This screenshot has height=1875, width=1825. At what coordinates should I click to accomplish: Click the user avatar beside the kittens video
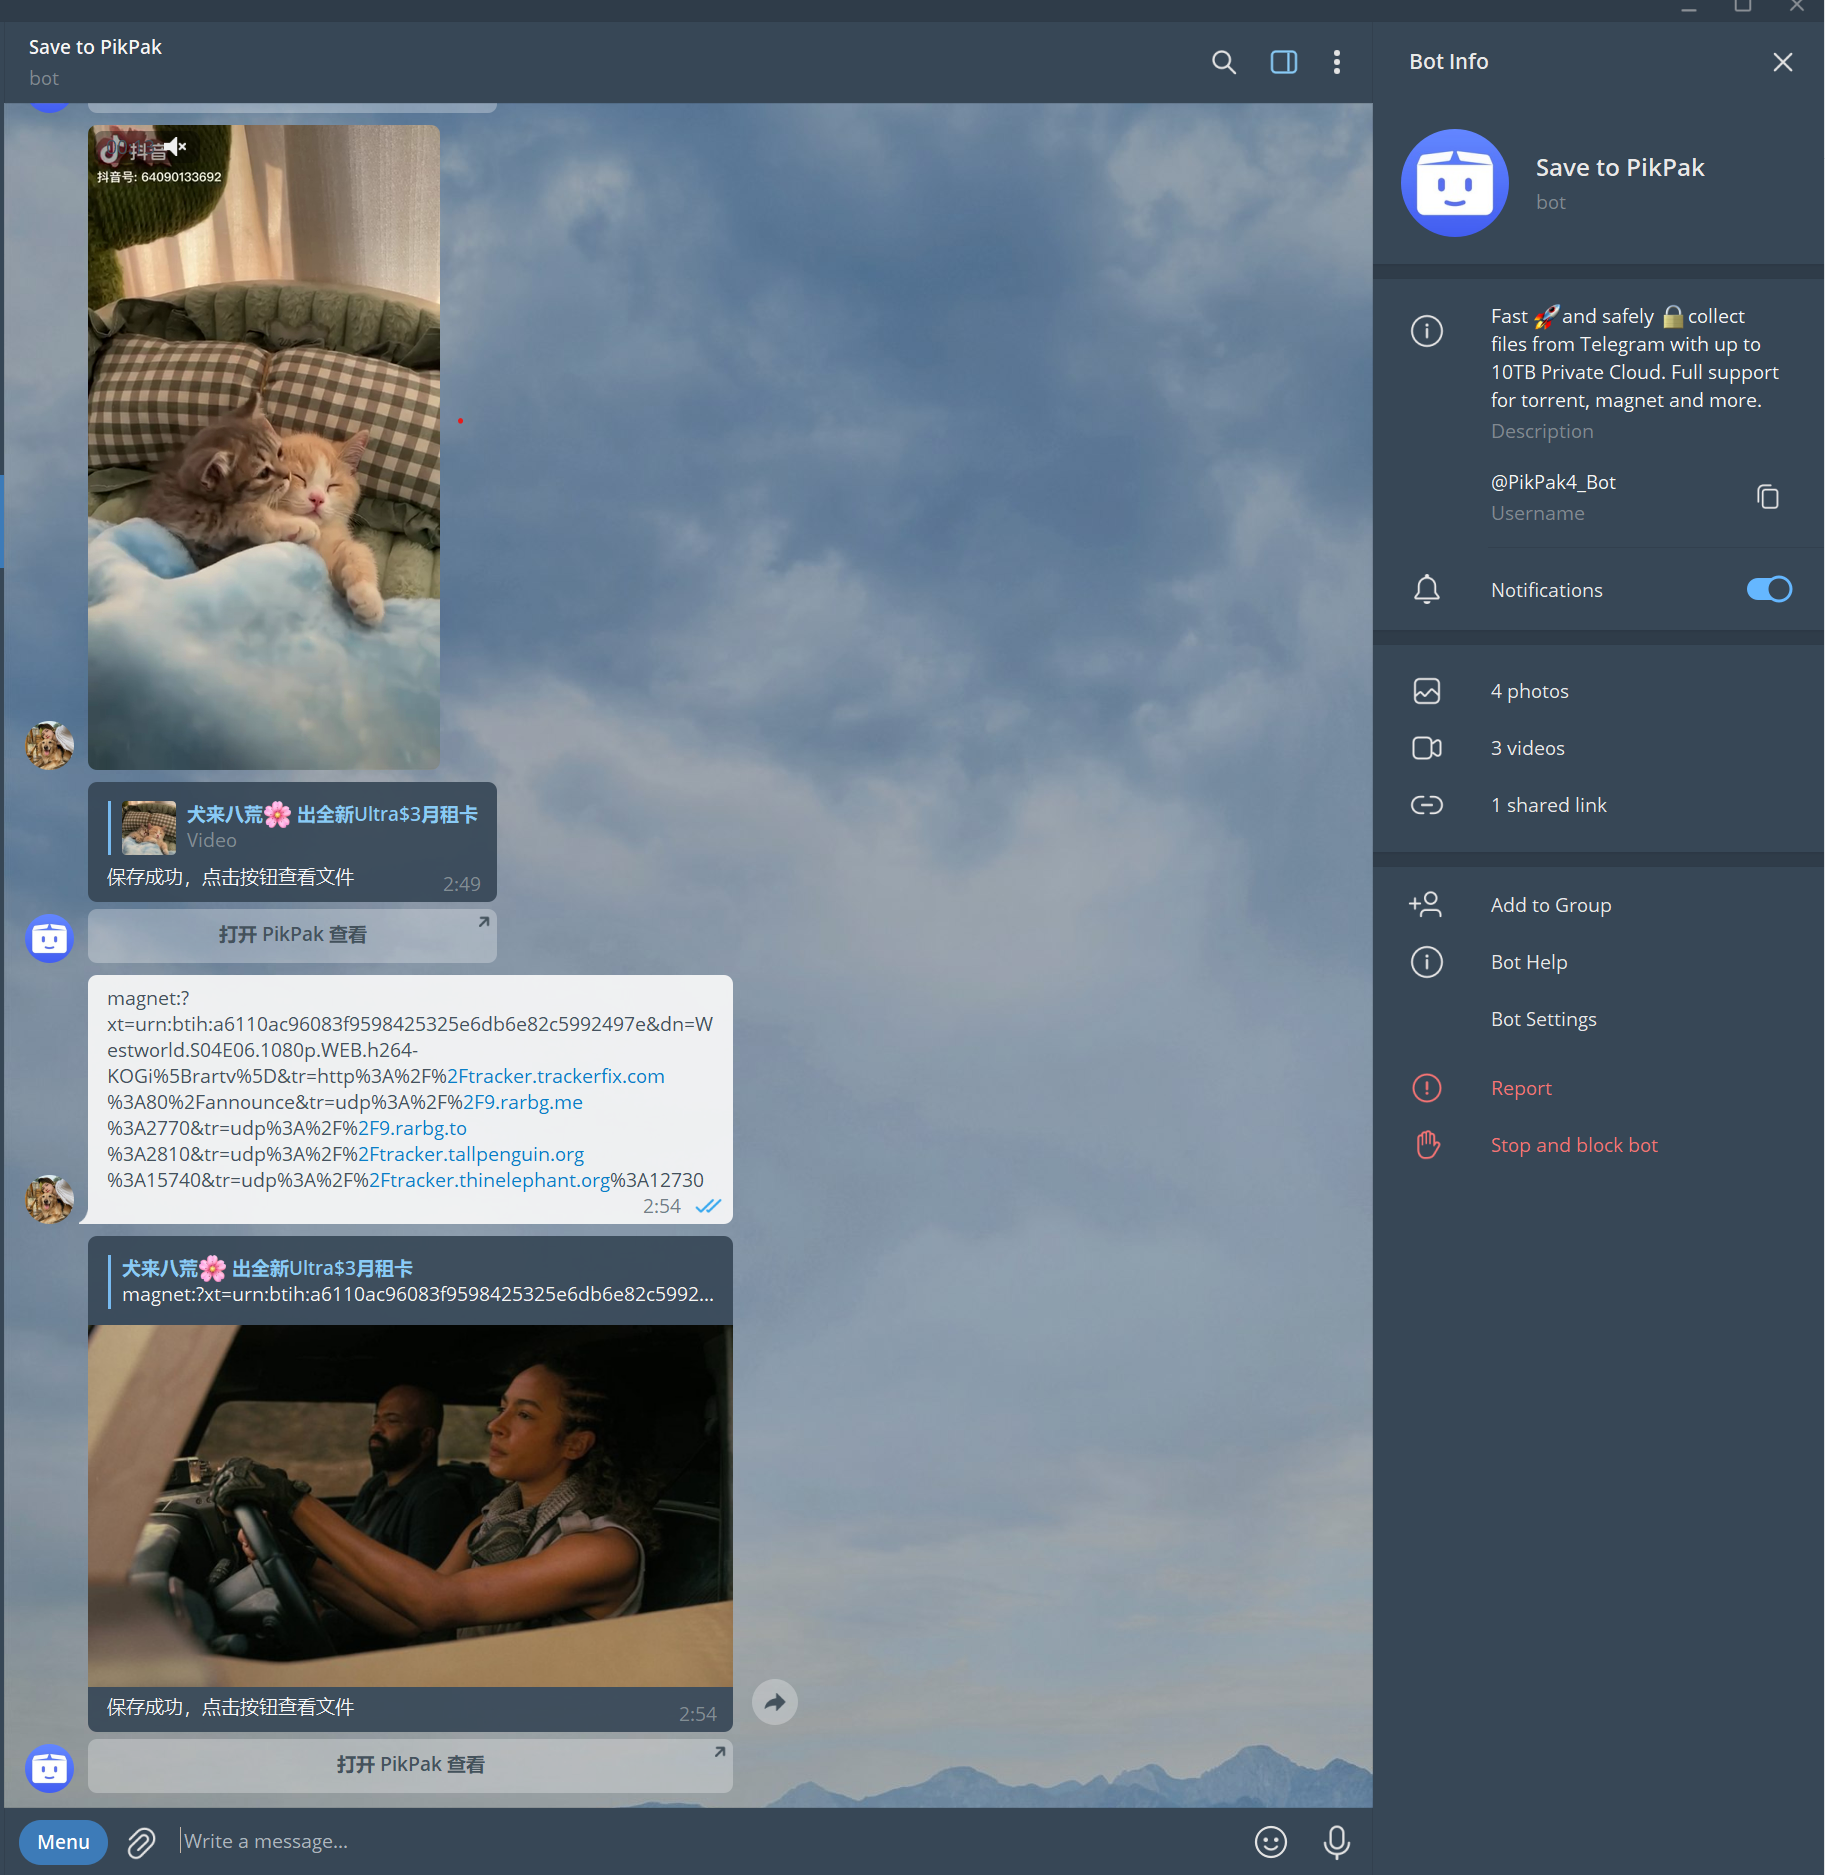49,745
